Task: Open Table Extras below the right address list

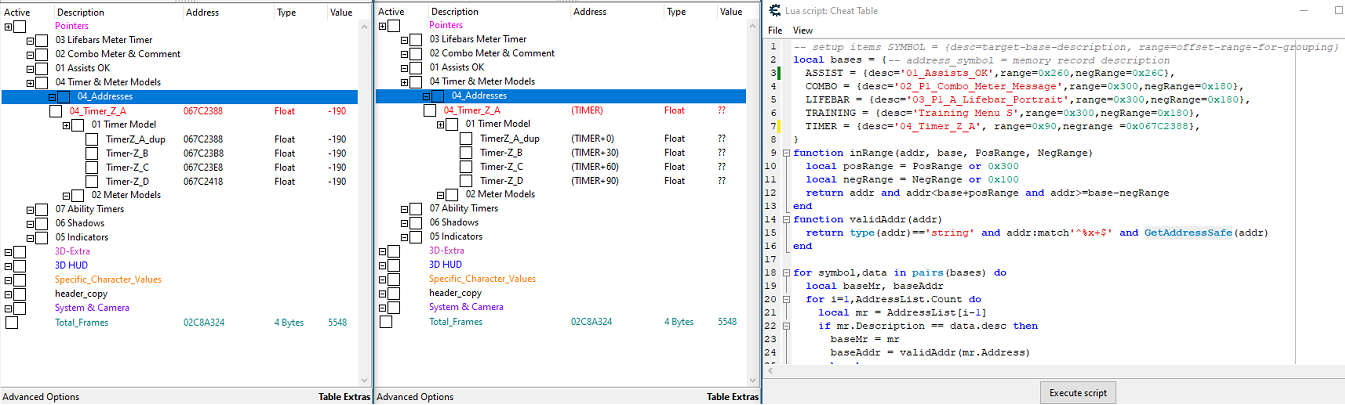Action: coord(733,397)
